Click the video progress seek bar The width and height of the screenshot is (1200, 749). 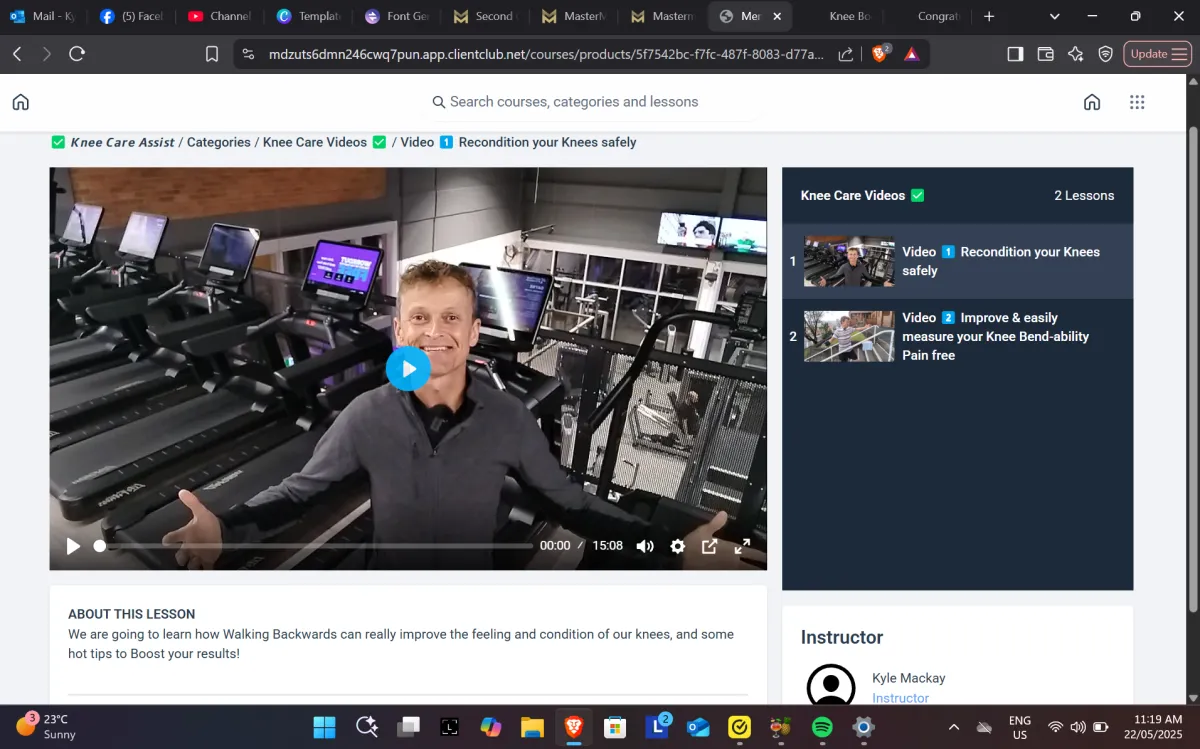click(313, 546)
